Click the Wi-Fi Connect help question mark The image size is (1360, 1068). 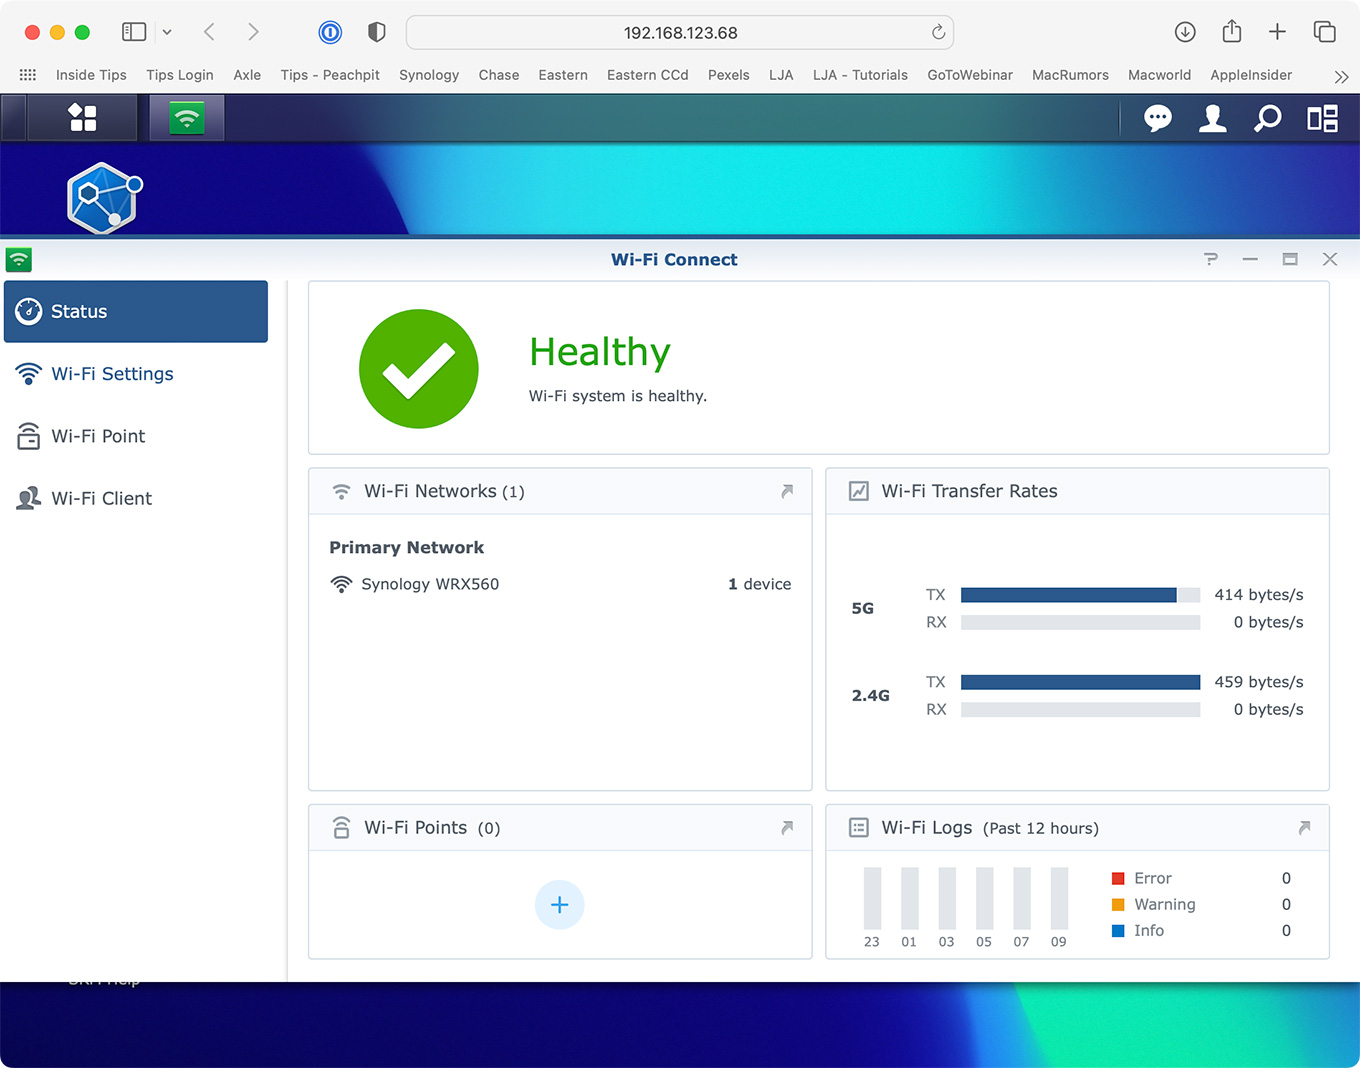tap(1210, 259)
